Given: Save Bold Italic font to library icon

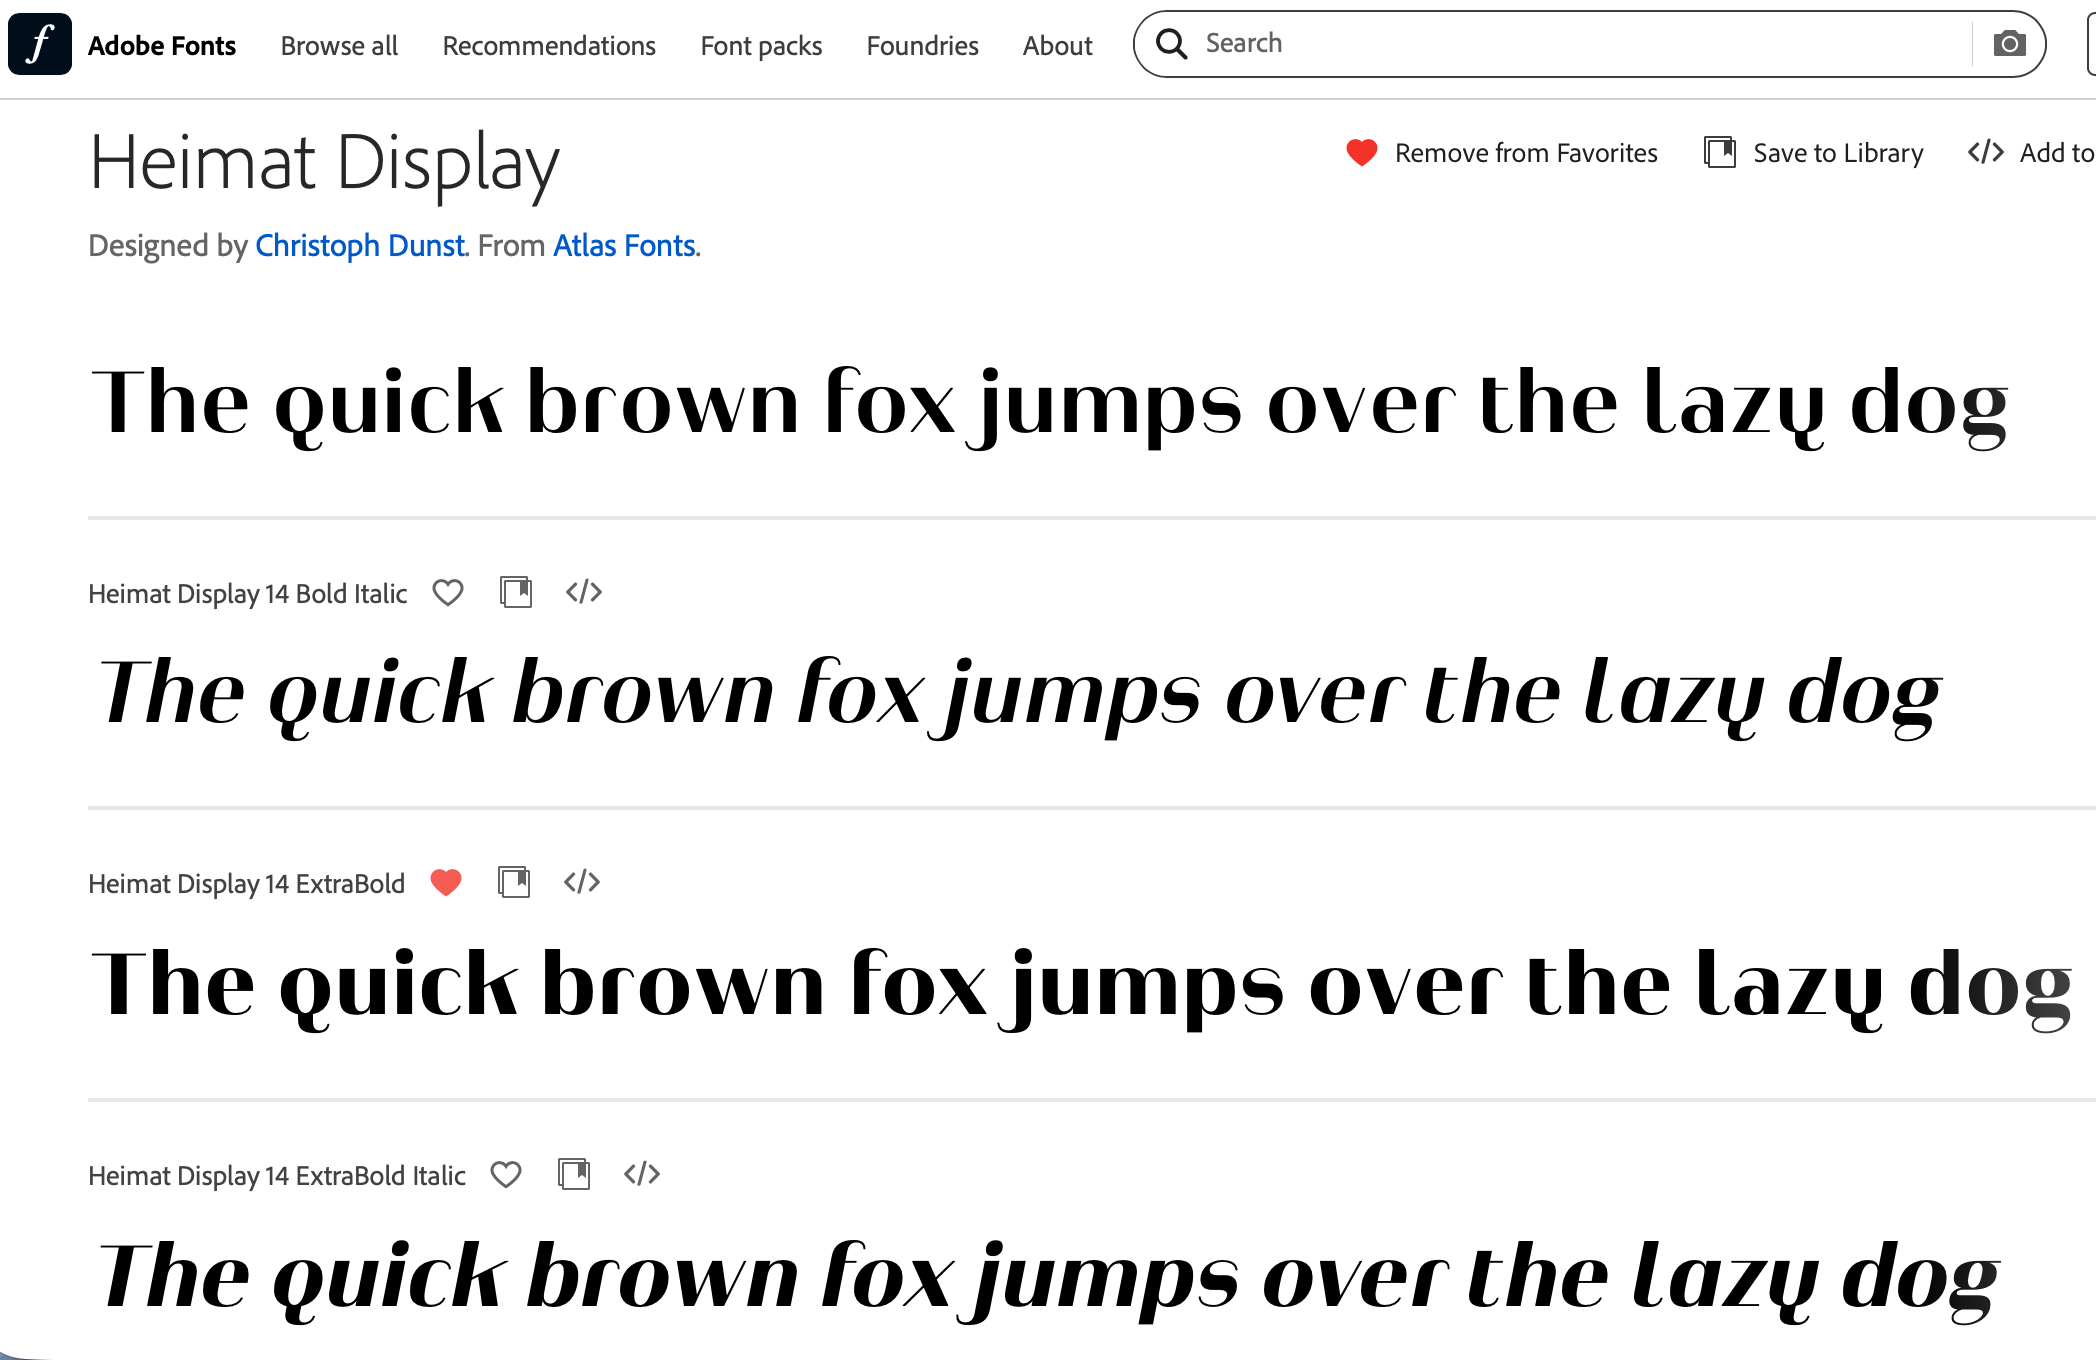Looking at the screenshot, I should click(x=516, y=593).
